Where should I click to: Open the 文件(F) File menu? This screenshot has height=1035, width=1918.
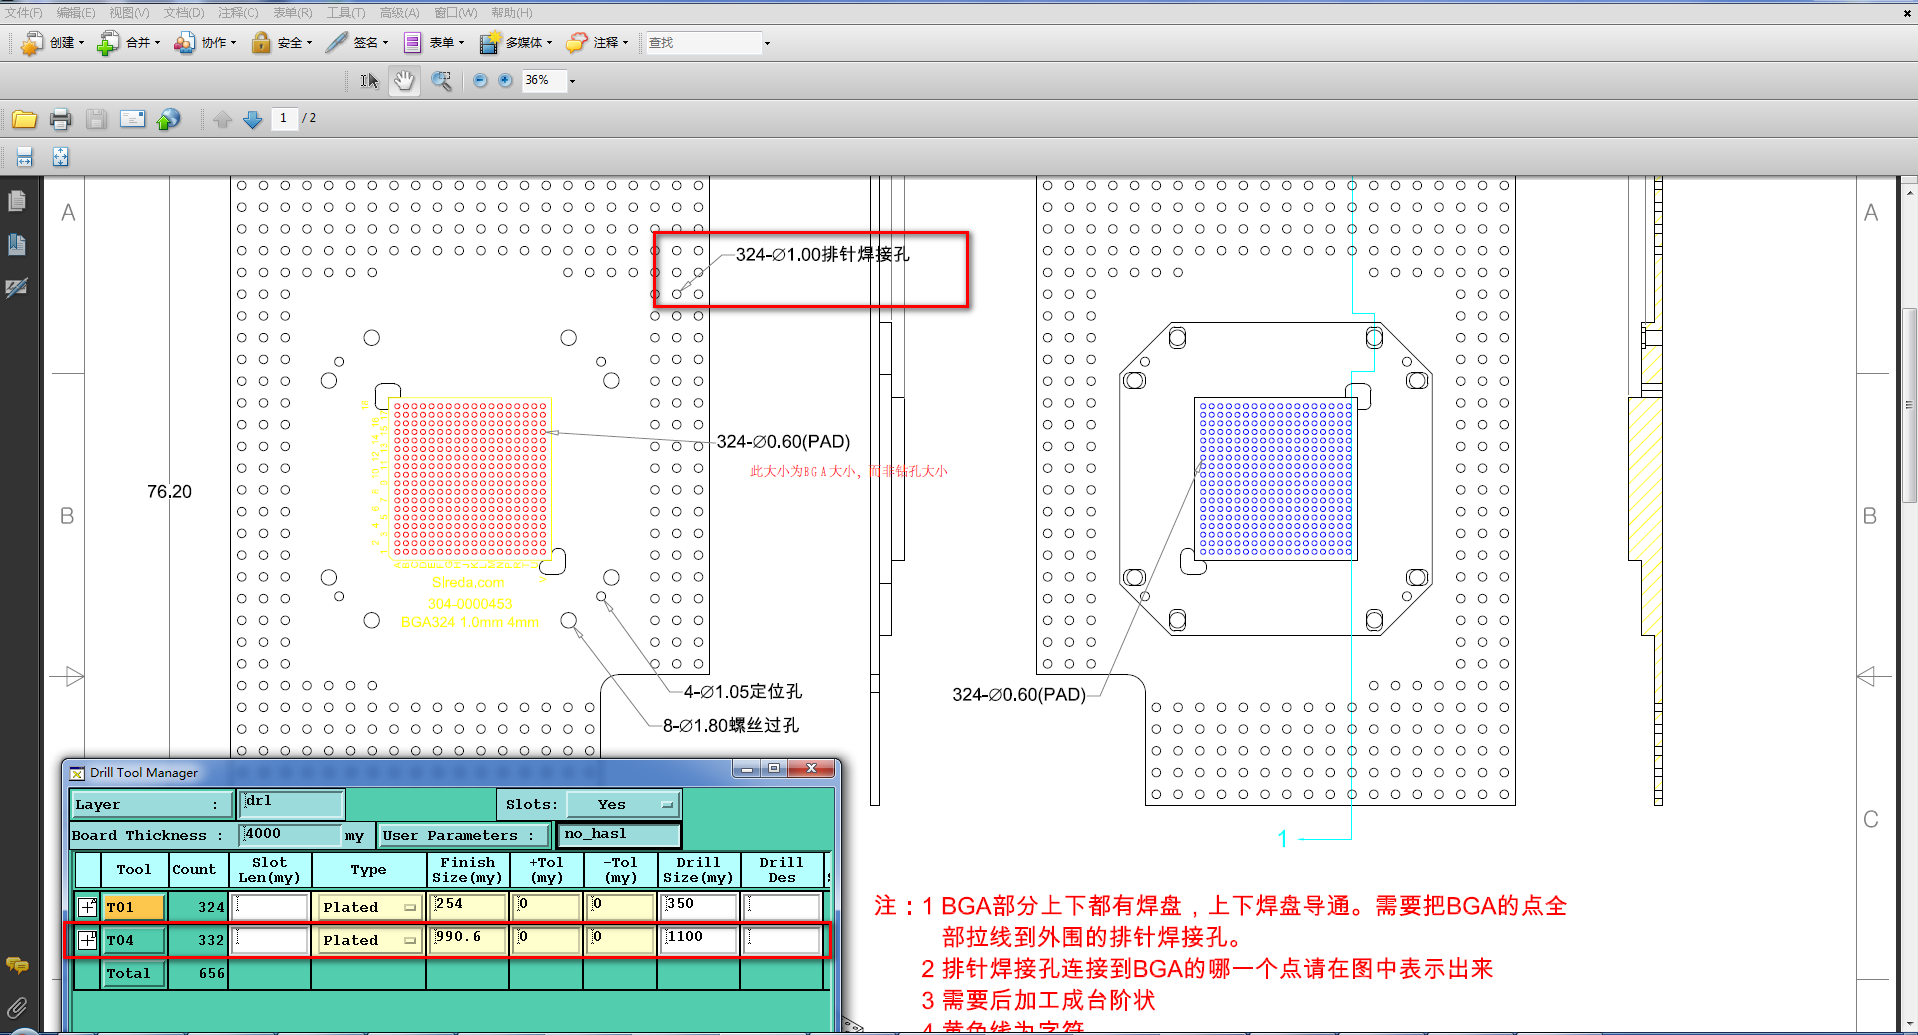[x=24, y=13]
